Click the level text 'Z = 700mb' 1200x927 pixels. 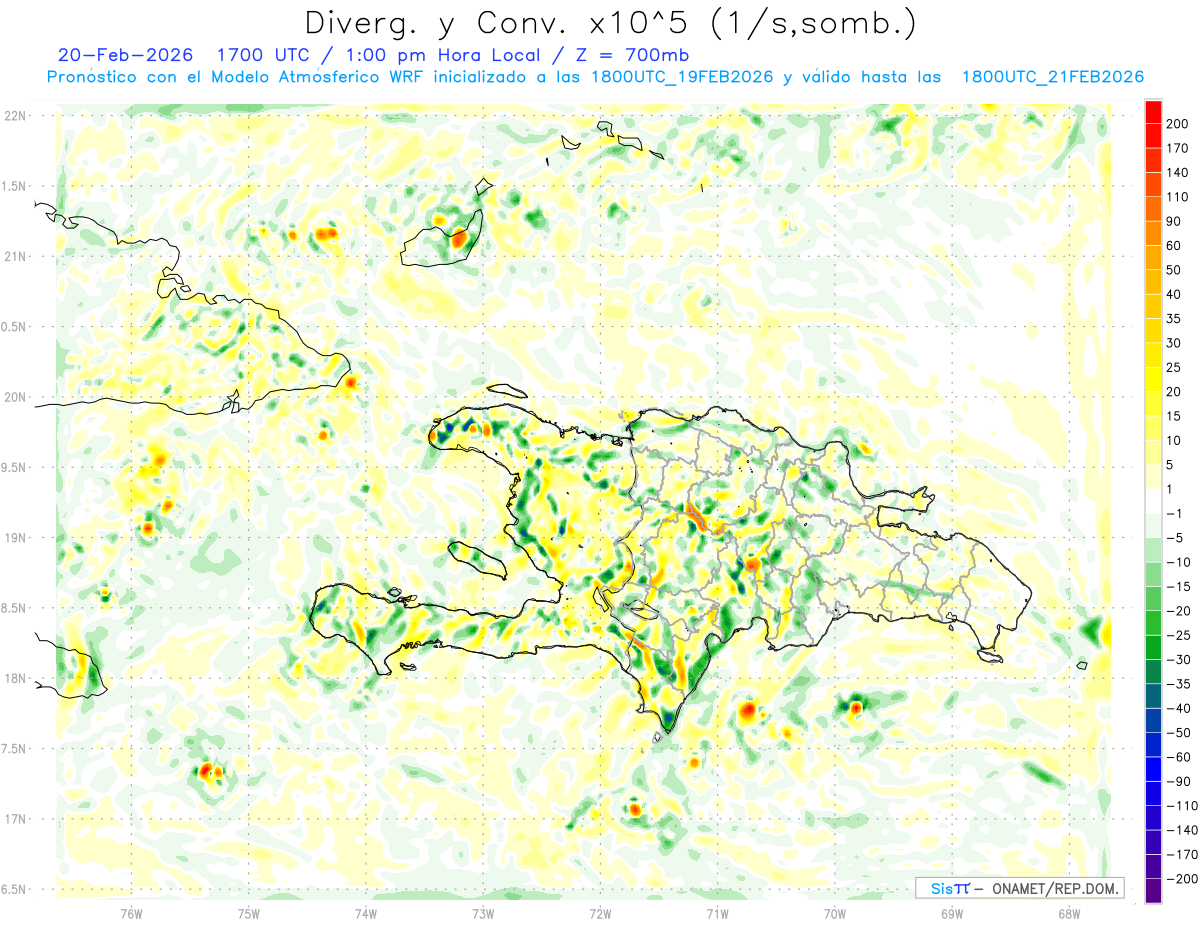click(x=632, y=54)
